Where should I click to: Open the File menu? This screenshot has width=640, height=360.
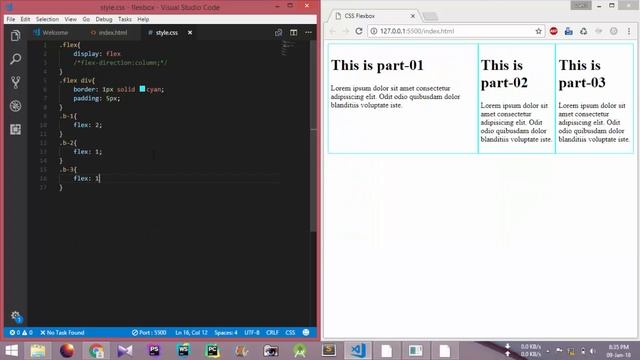(x=11, y=19)
